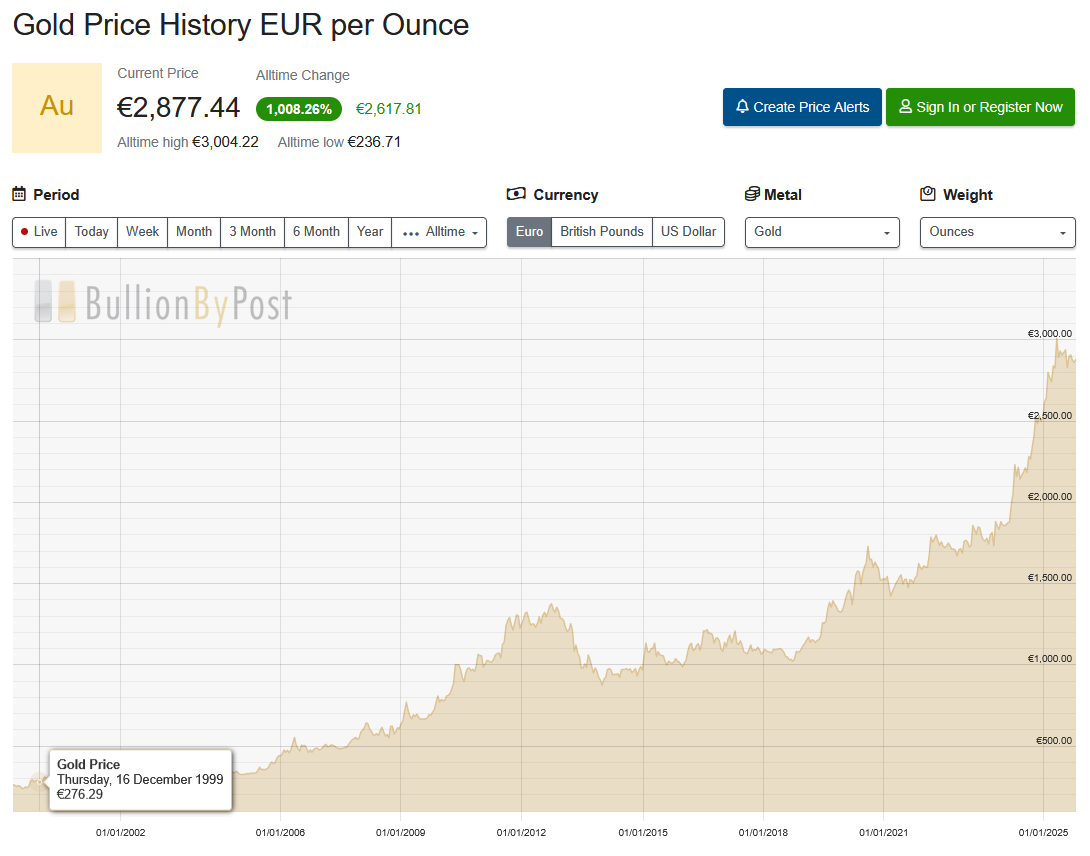Viewport: 1090px width, 856px height.
Task: Click the Current Price label
Action: point(158,73)
